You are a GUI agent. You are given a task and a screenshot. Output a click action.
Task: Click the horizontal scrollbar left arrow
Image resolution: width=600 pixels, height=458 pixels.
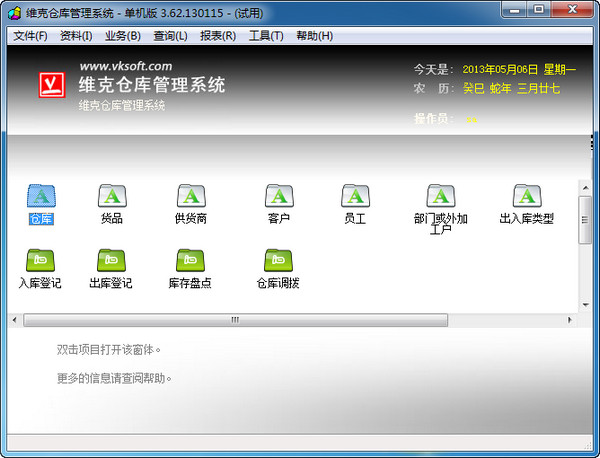15,319
